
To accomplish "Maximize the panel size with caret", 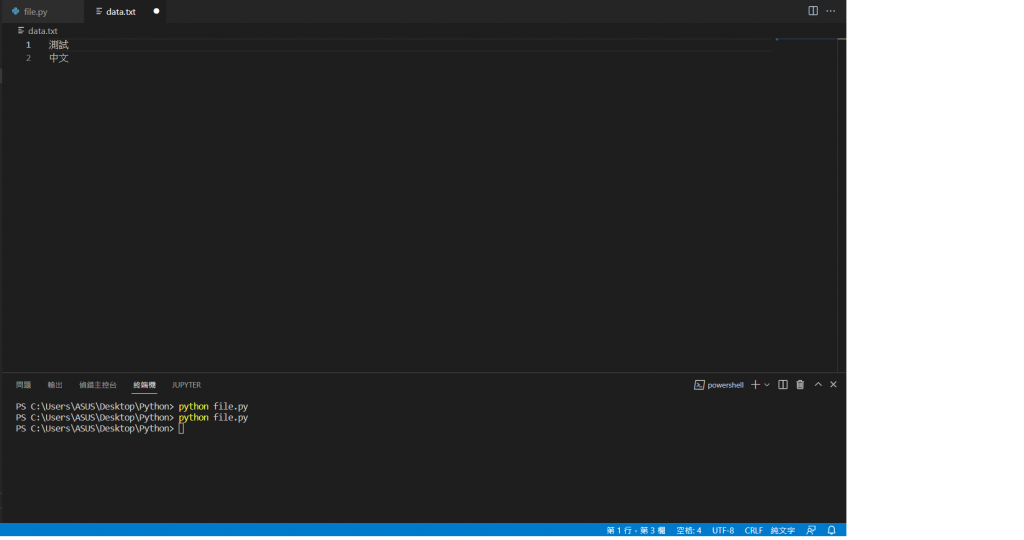I will tap(818, 385).
